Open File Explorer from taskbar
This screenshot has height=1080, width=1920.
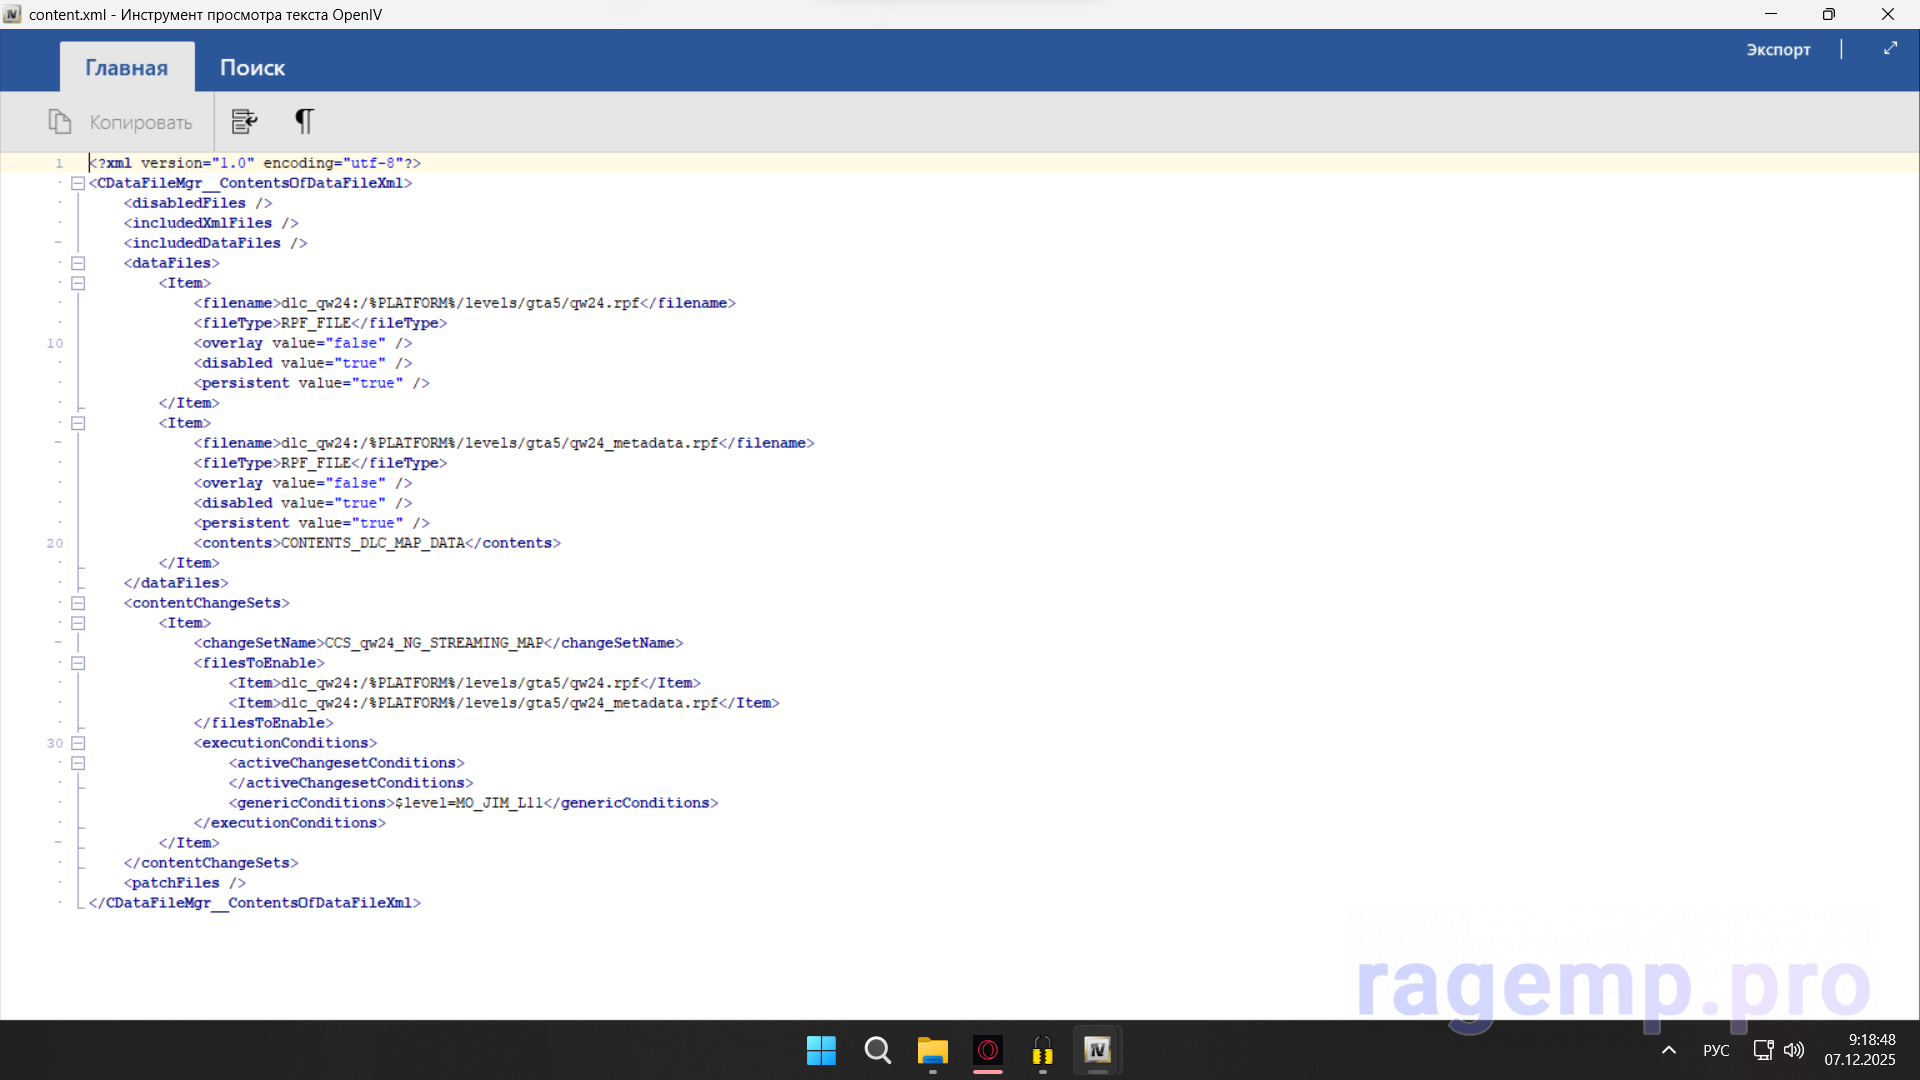pos(932,1050)
